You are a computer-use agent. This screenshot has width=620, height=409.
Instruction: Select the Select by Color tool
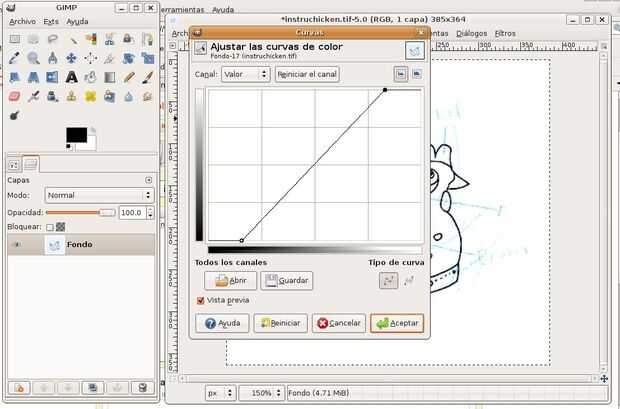(x=91, y=39)
